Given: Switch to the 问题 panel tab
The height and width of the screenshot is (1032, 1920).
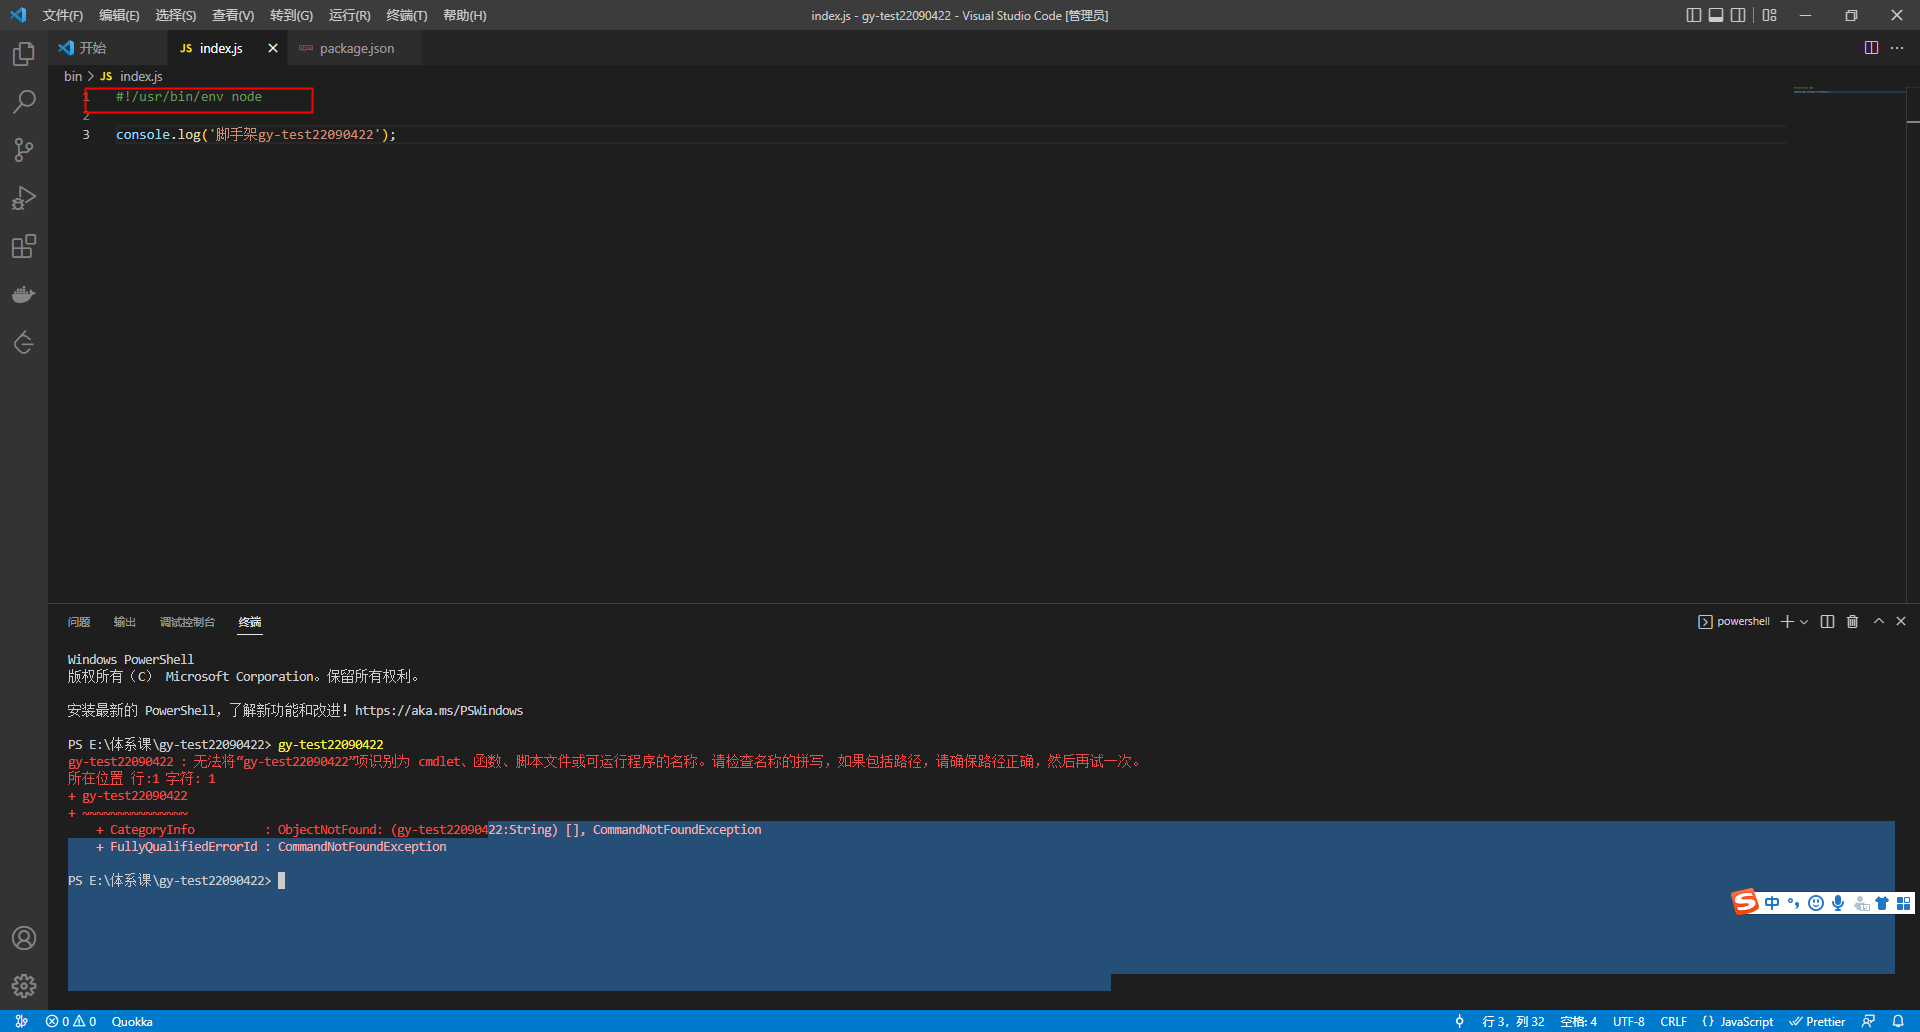Looking at the screenshot, I should [79, 622].
